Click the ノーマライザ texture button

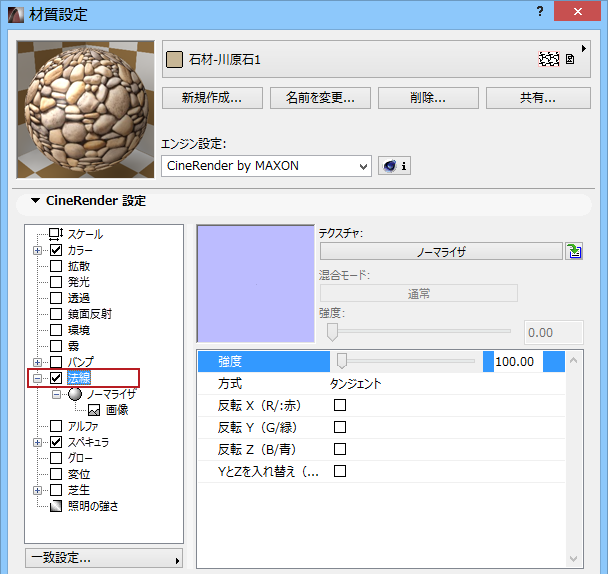(441, 252)
